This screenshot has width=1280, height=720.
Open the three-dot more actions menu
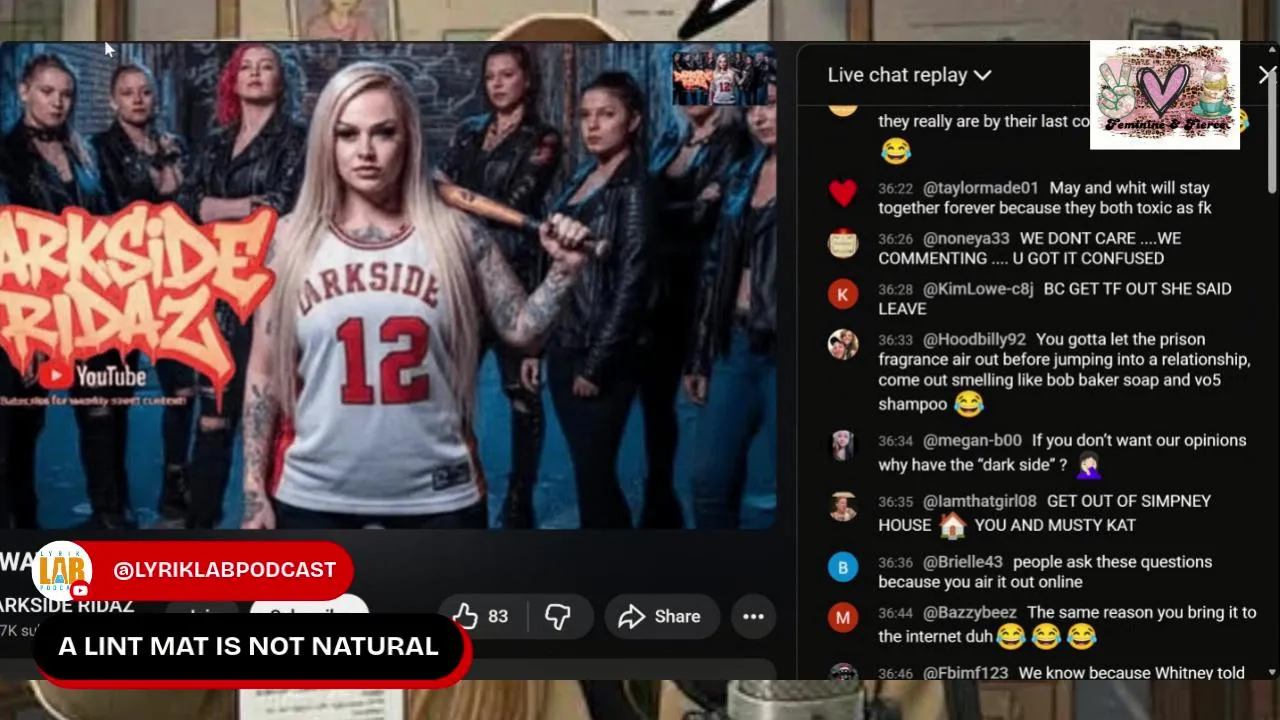coord(753,617)
